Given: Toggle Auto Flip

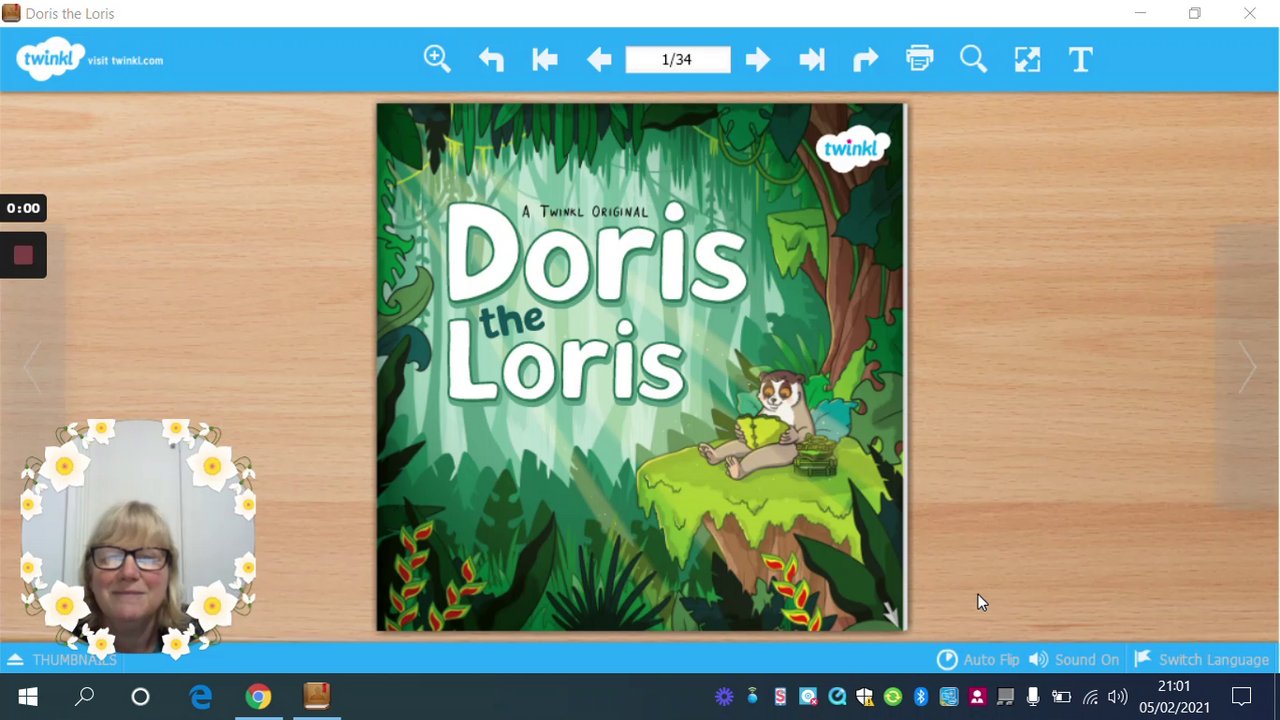Looking at the screenshot, I should [x=977, y=659].
